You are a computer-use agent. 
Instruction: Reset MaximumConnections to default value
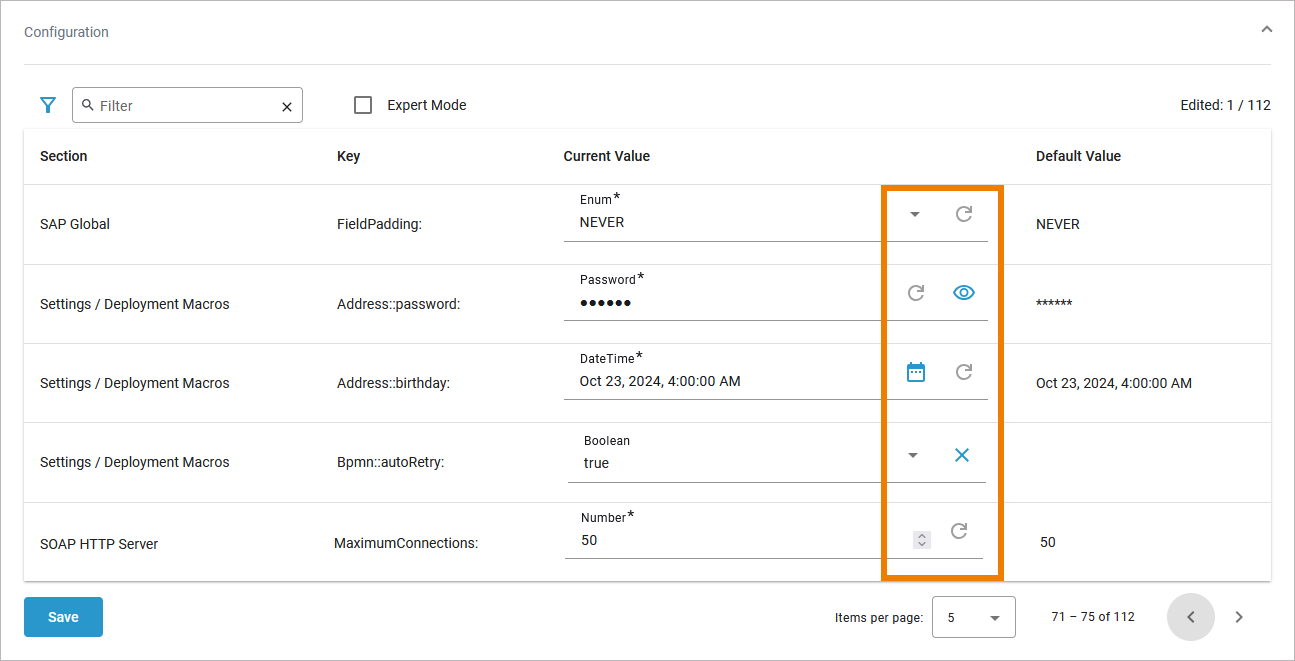point(958,531)
